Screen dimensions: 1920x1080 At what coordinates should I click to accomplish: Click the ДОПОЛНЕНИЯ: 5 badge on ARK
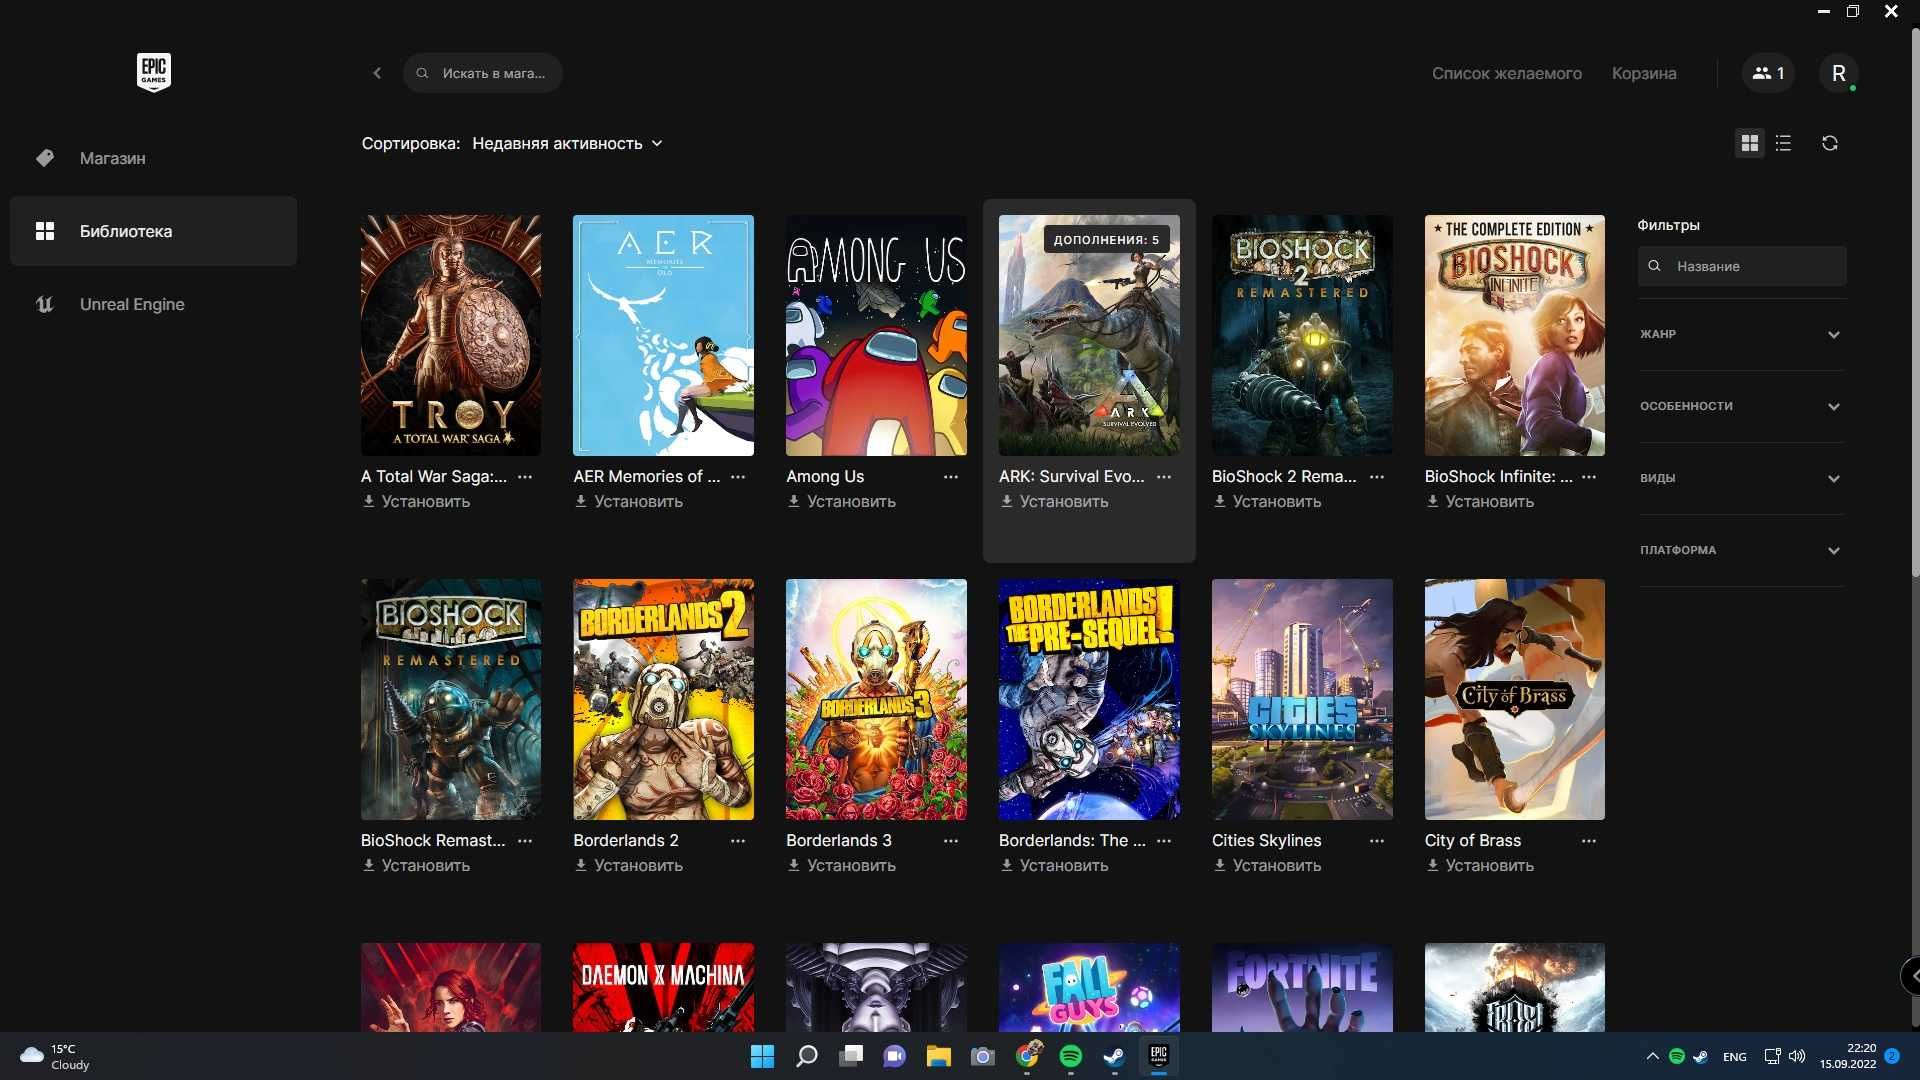click(1106, 240)
